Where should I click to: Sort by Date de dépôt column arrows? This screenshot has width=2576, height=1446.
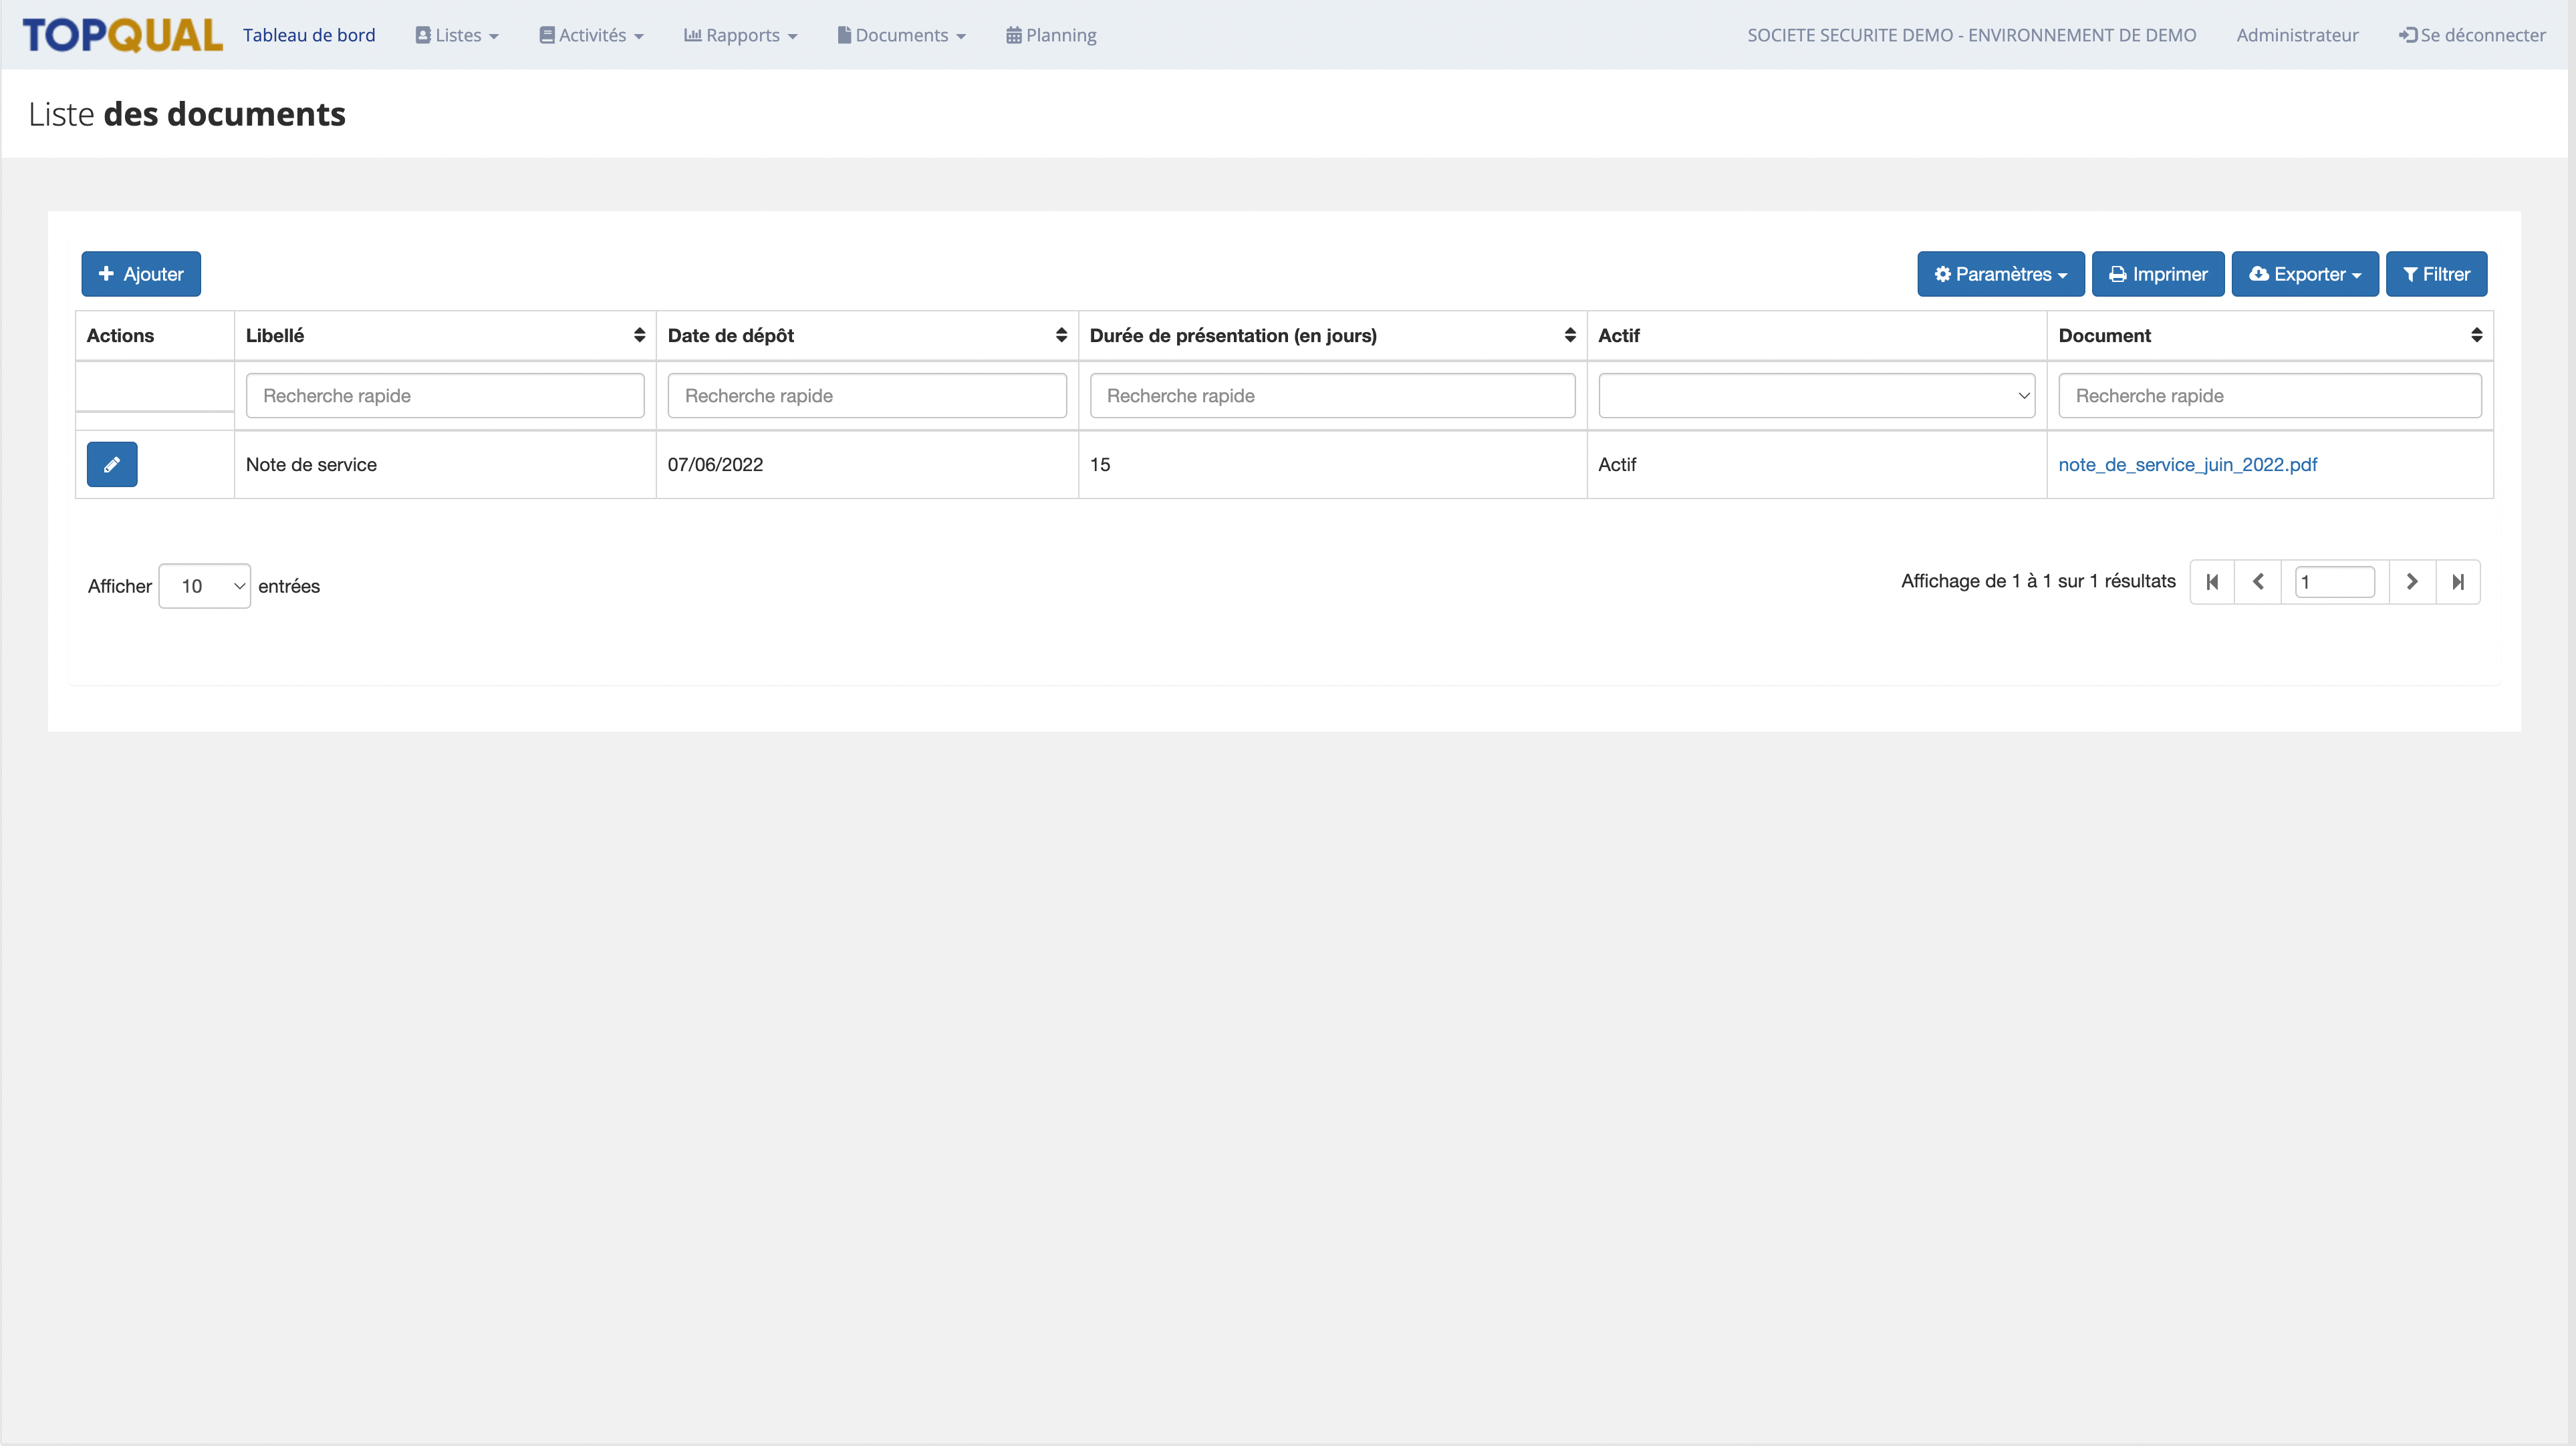click(x=1061, y=336)
